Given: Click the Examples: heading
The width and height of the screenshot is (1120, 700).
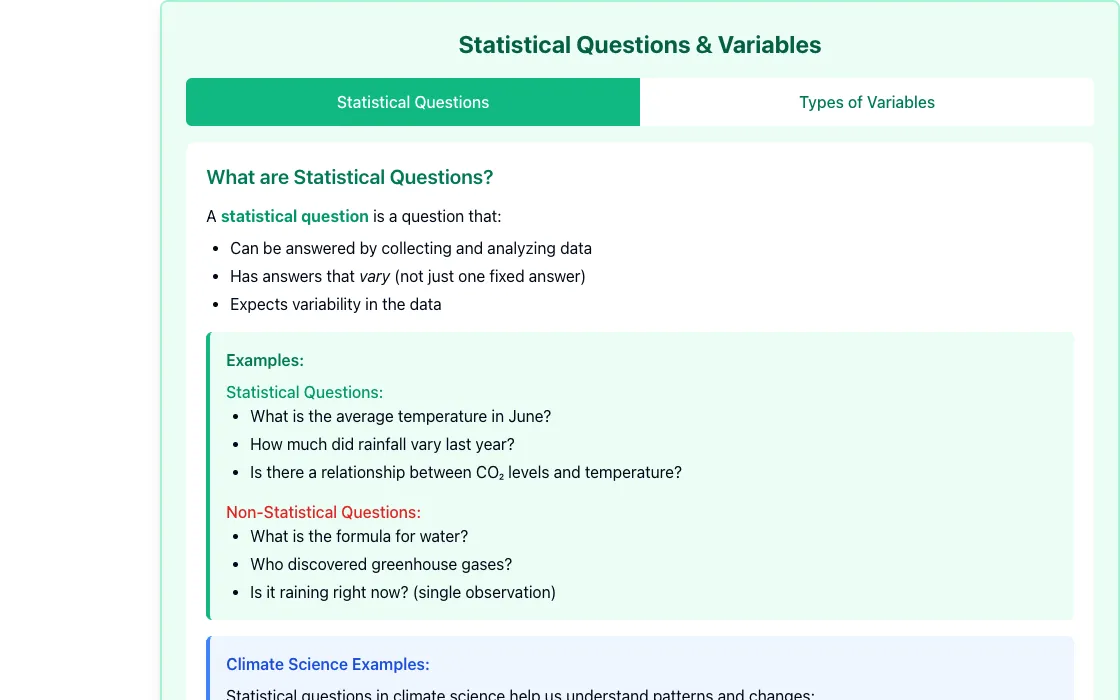Looking at the screenshot, I should point(265,360).
